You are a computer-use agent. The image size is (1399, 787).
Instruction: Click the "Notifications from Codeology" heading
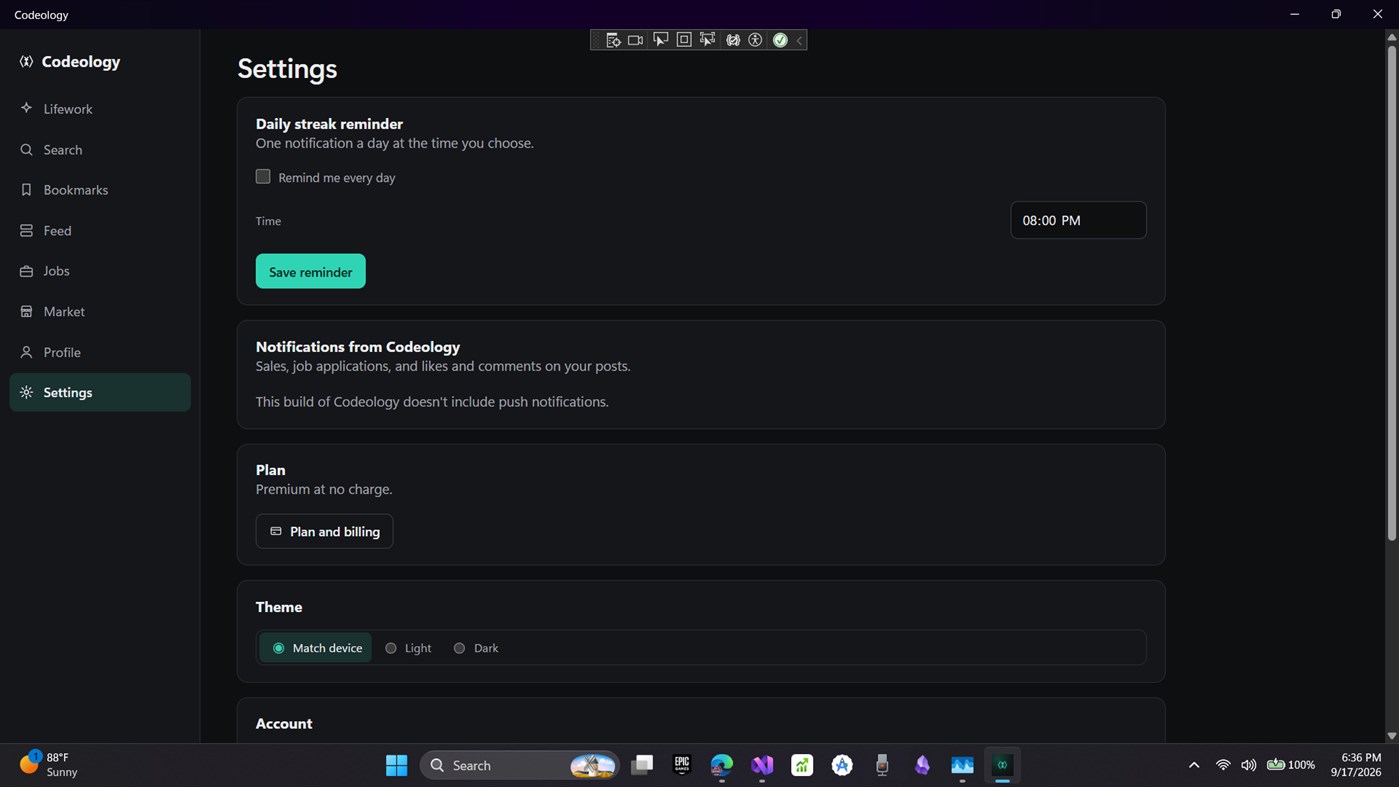[358, 347]
